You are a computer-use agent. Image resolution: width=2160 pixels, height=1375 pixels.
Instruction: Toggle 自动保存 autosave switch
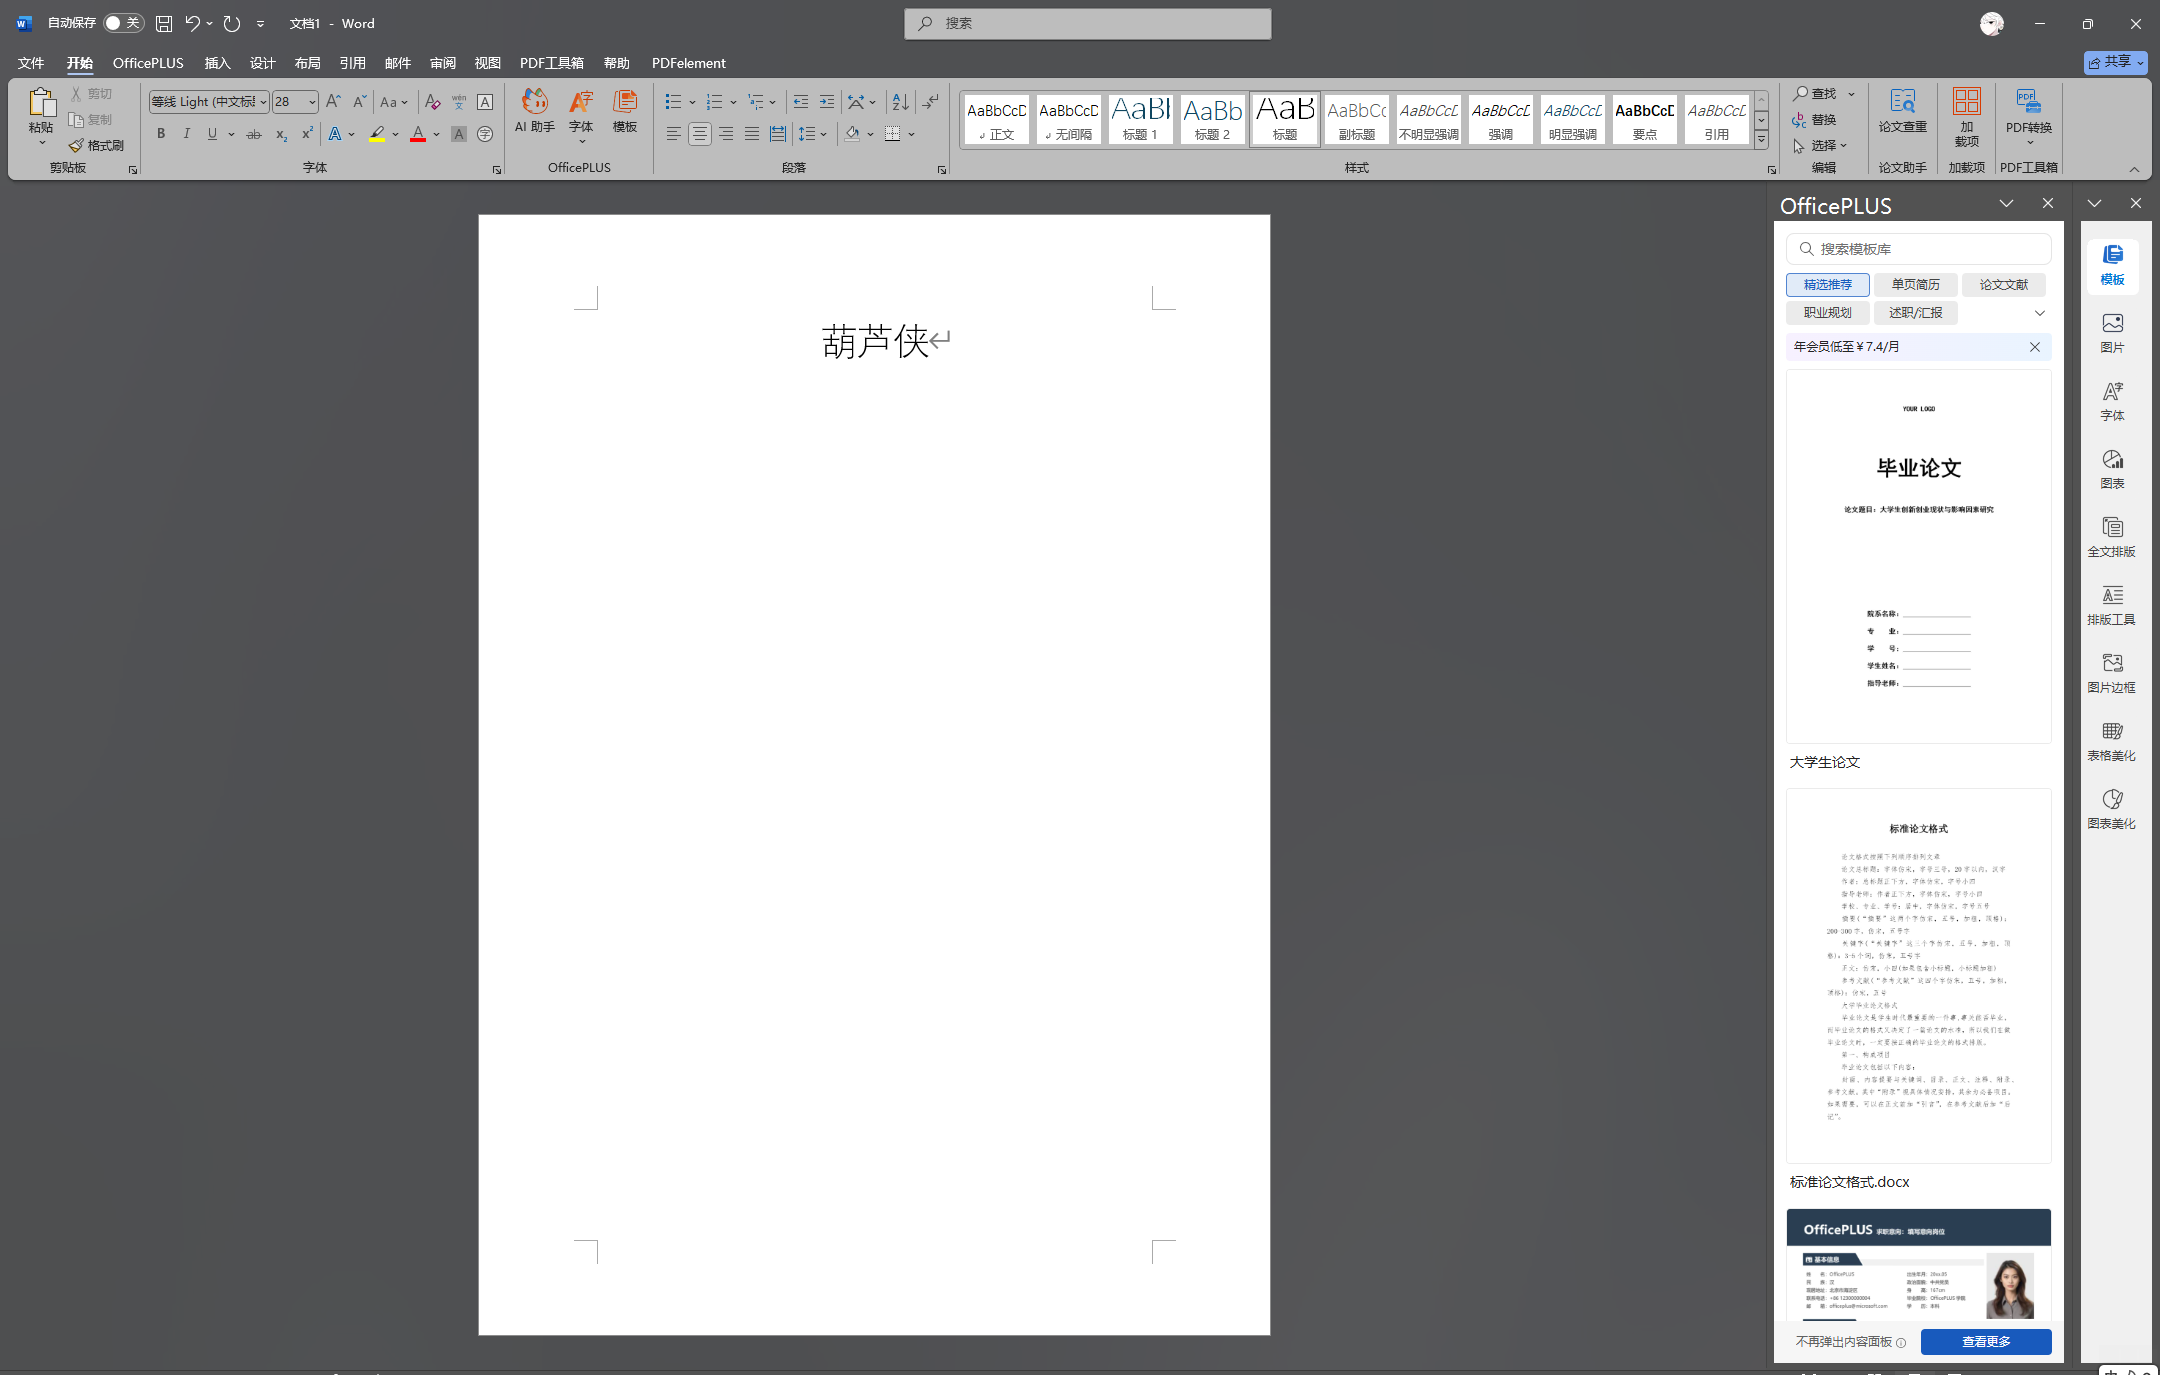(124, 23)
